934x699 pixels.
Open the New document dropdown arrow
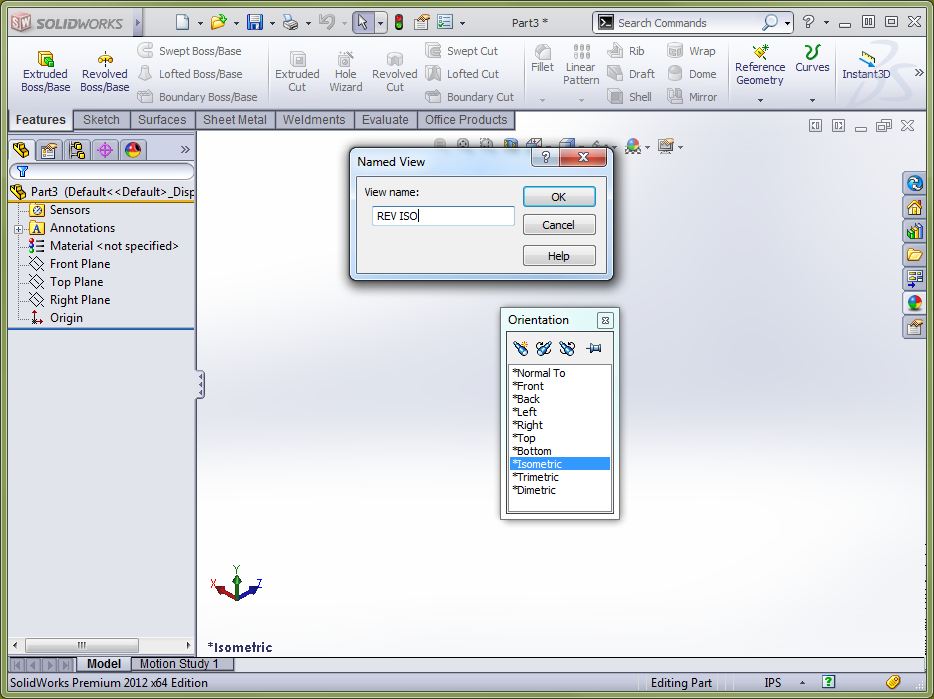point(200,23)
